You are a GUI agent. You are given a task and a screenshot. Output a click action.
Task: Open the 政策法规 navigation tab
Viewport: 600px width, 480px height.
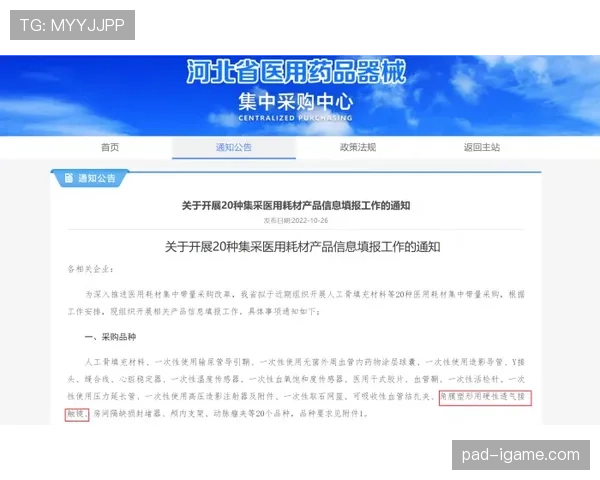358,147
